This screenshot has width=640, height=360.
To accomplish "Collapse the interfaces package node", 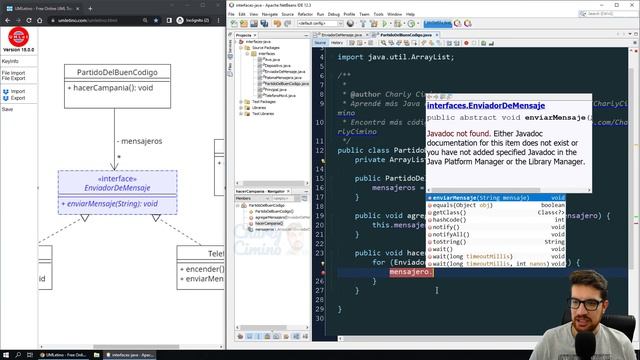I will click(247, 54).
